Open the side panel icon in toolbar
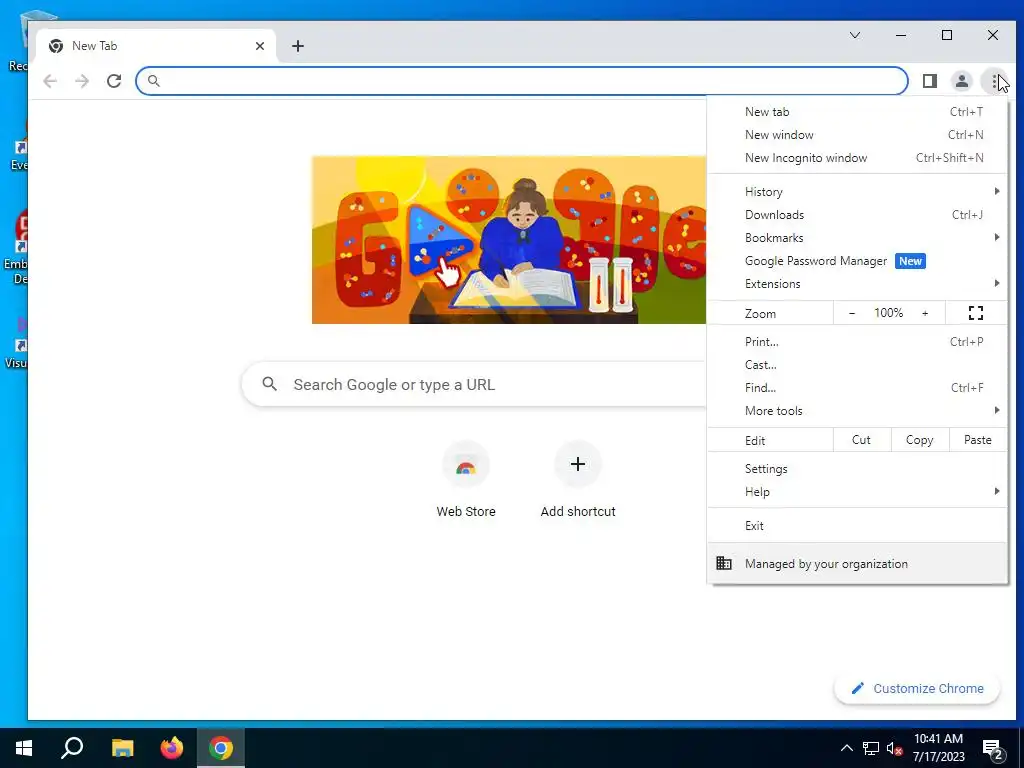The image size is (1024, 768). [x=929, y=81]
